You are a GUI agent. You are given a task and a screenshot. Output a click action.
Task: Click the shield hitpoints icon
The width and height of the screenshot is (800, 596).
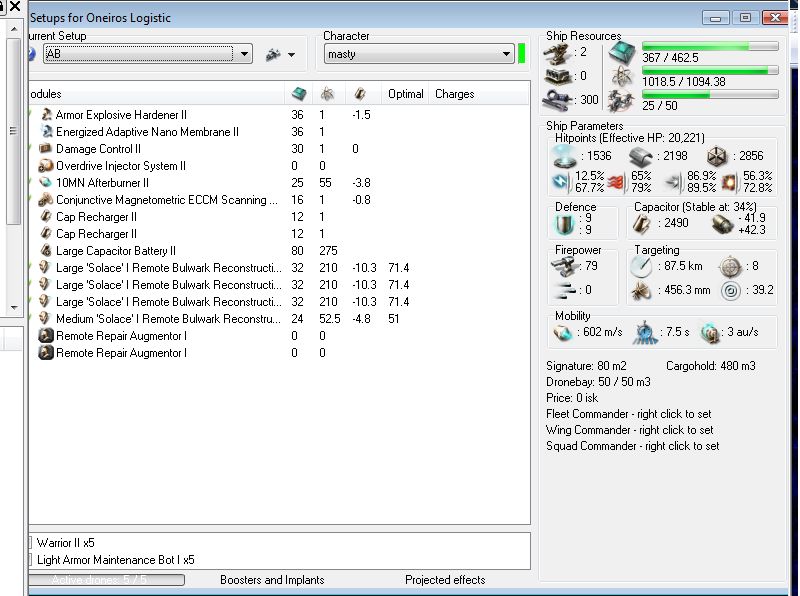(x=565, y=155)
